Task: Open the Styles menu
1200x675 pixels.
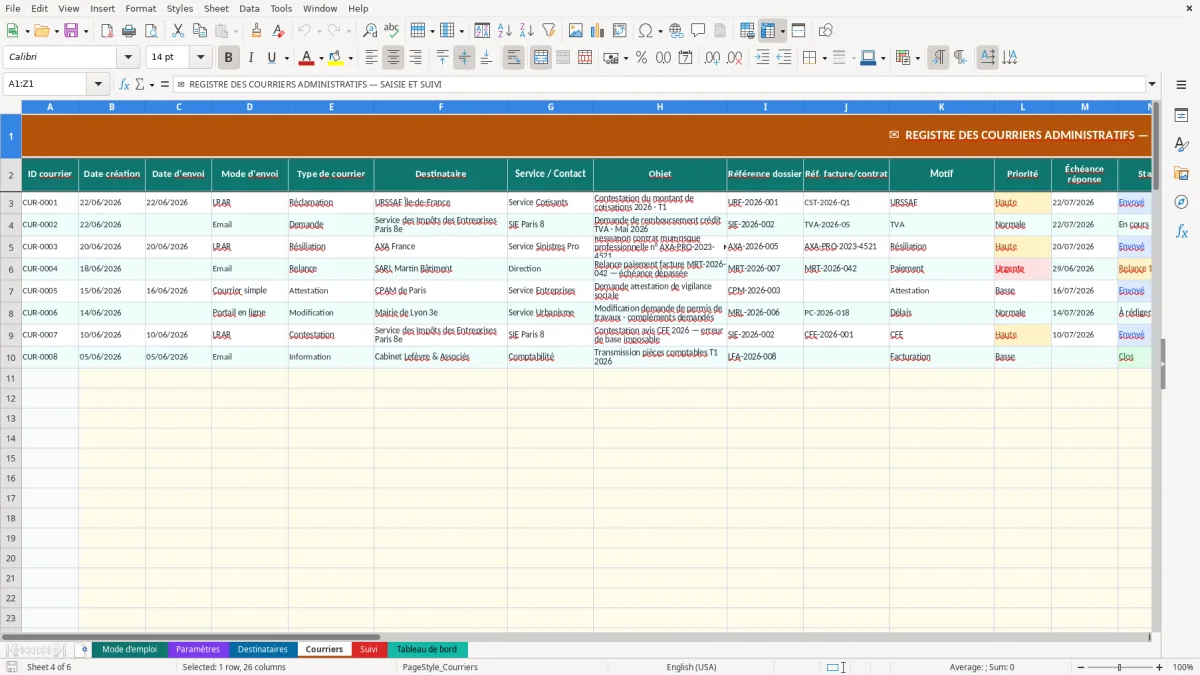Action: pyautogui.click(x=180, y=8)
